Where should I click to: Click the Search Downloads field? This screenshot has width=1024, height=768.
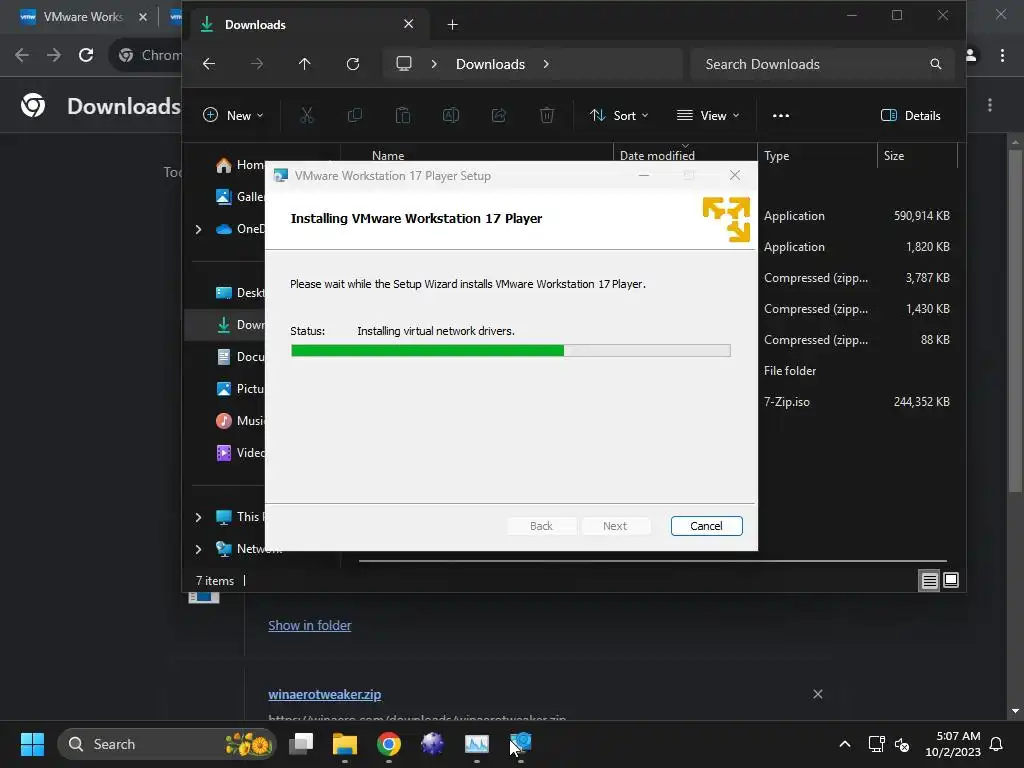(823, 64)
